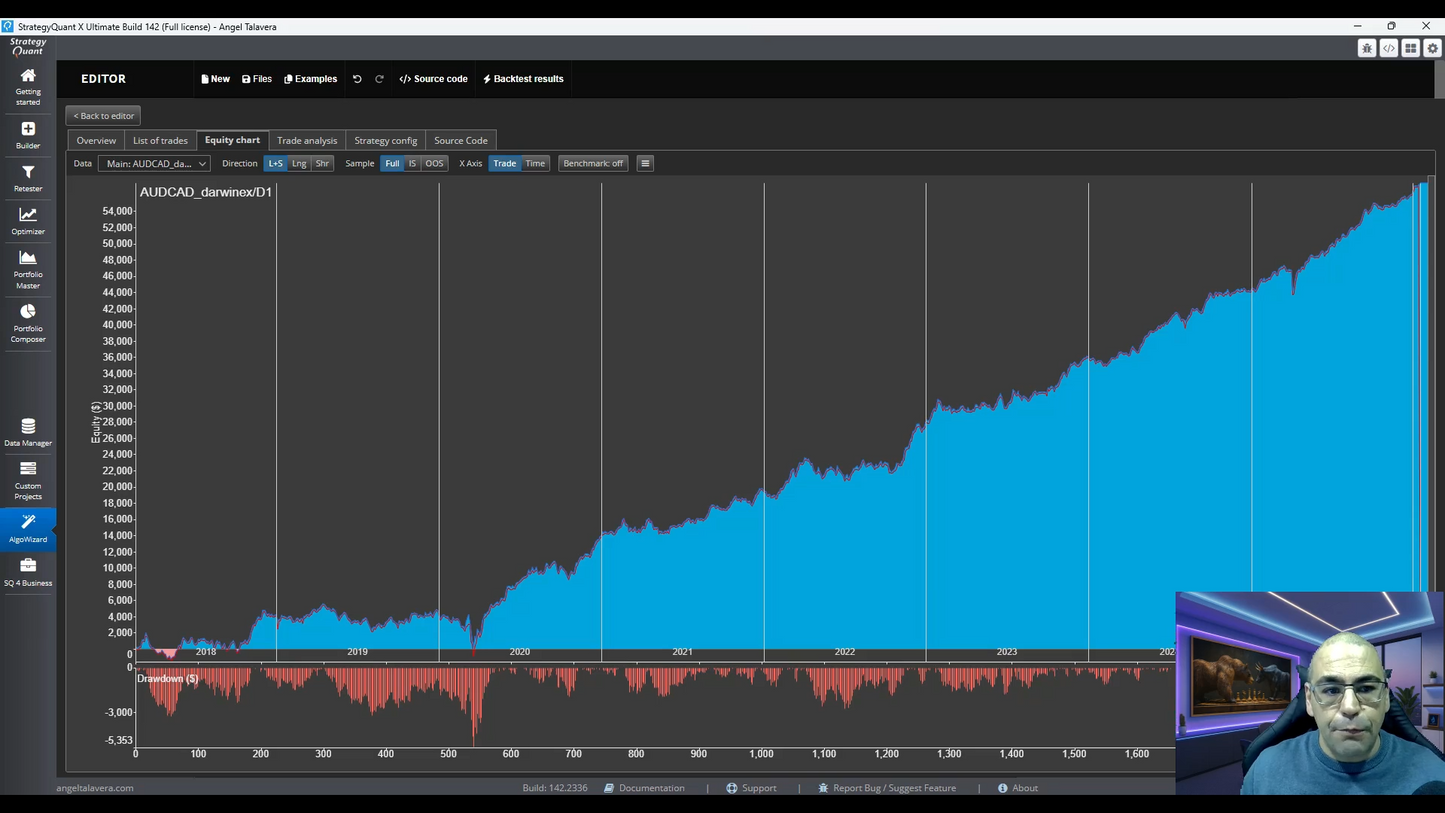Click the angeltalavera.com footer text
The width and height of the screenshot is (1445, 813).
pyautogui.click(x=95, y=788)
